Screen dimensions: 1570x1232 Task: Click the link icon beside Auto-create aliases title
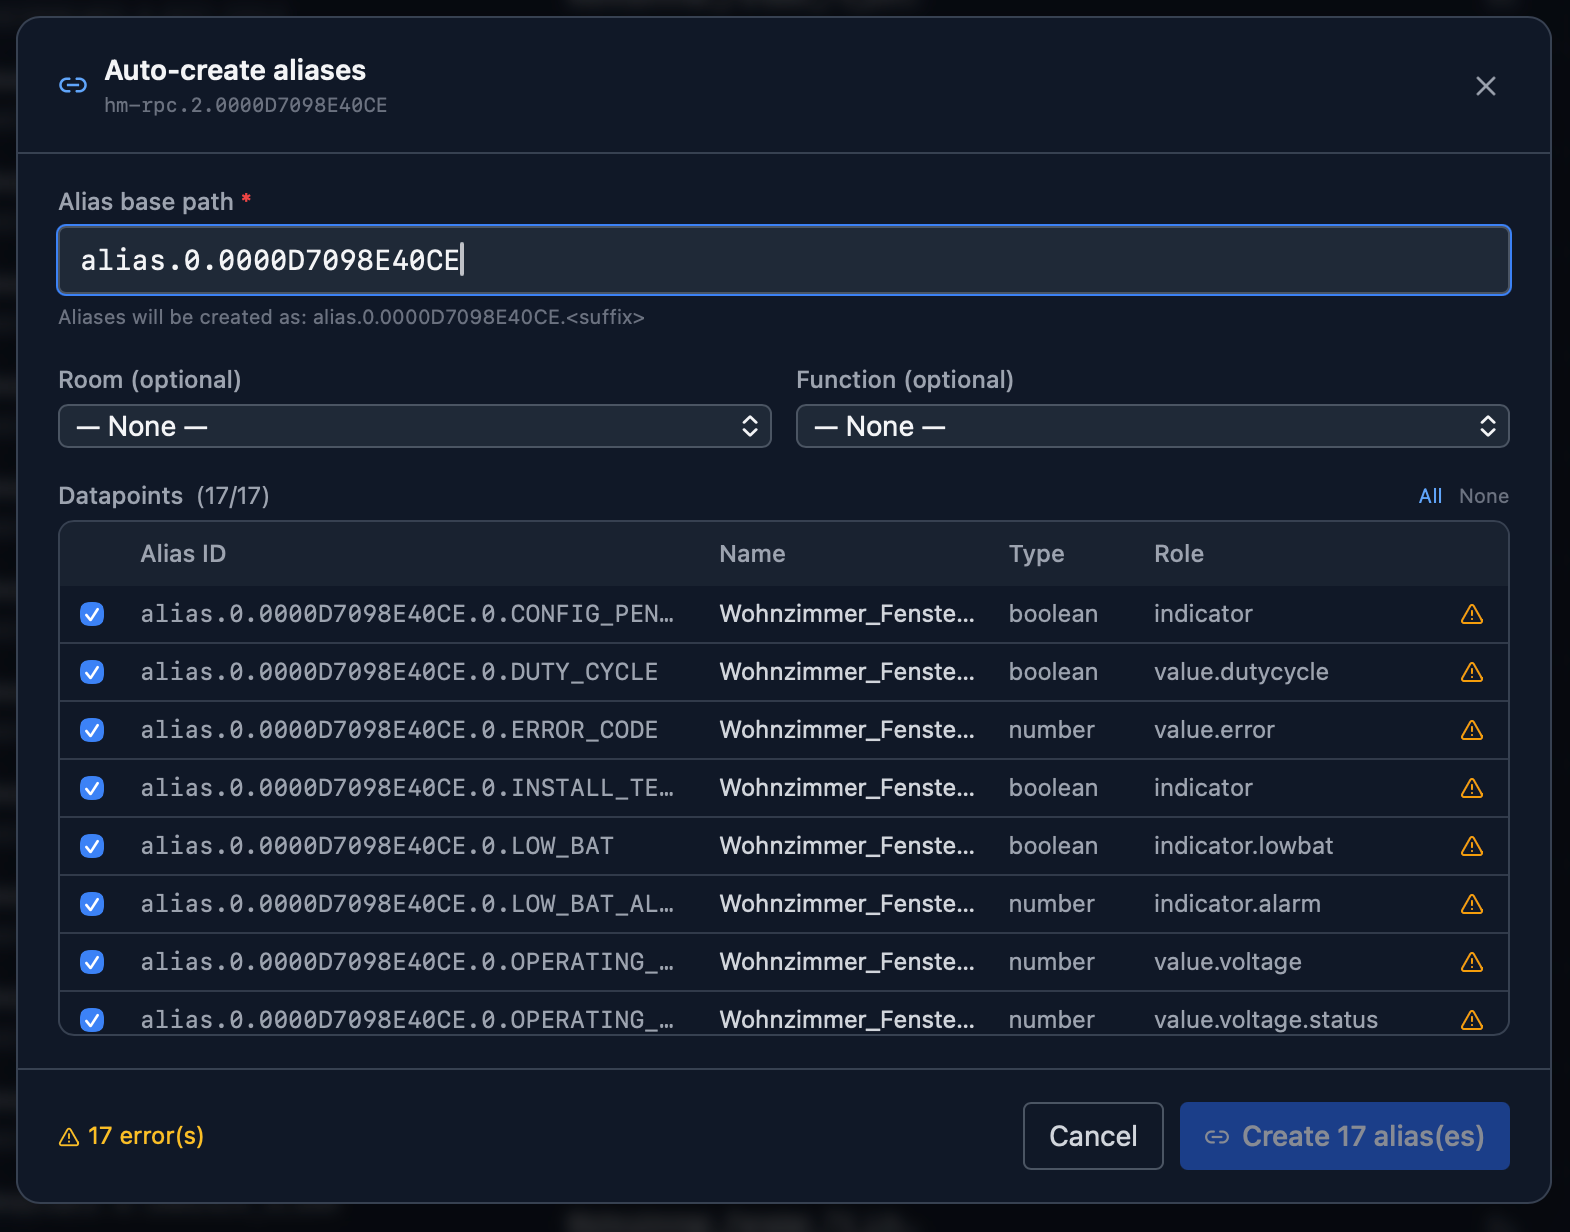point(73,85)
